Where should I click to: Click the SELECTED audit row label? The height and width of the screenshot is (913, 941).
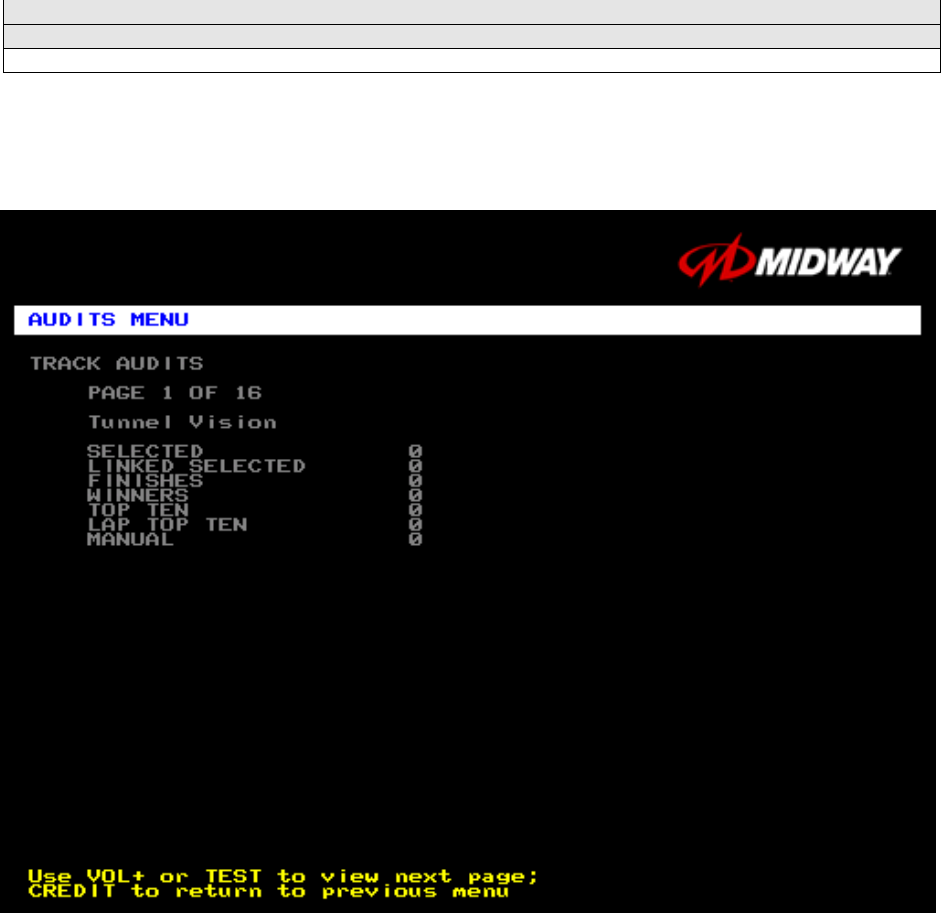pyautogui.click(x=145, y=451)
